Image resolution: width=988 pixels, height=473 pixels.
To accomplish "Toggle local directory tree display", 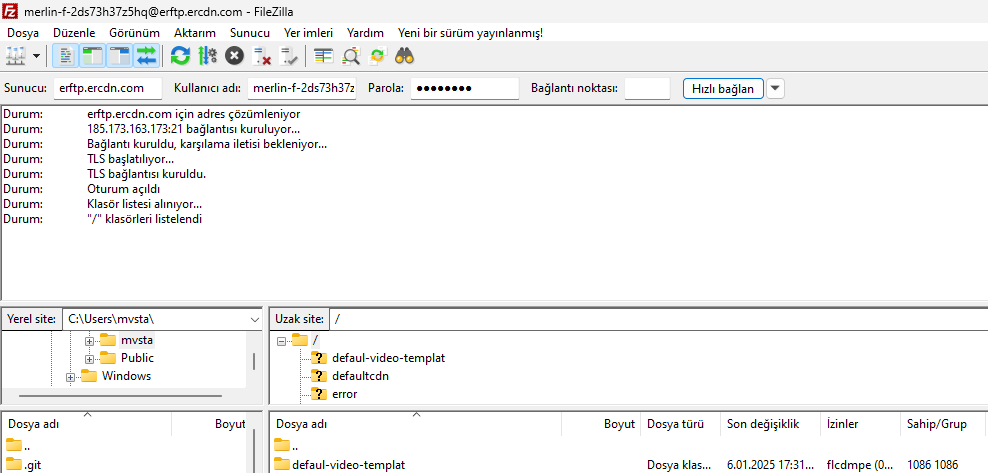I will (92, 56).
